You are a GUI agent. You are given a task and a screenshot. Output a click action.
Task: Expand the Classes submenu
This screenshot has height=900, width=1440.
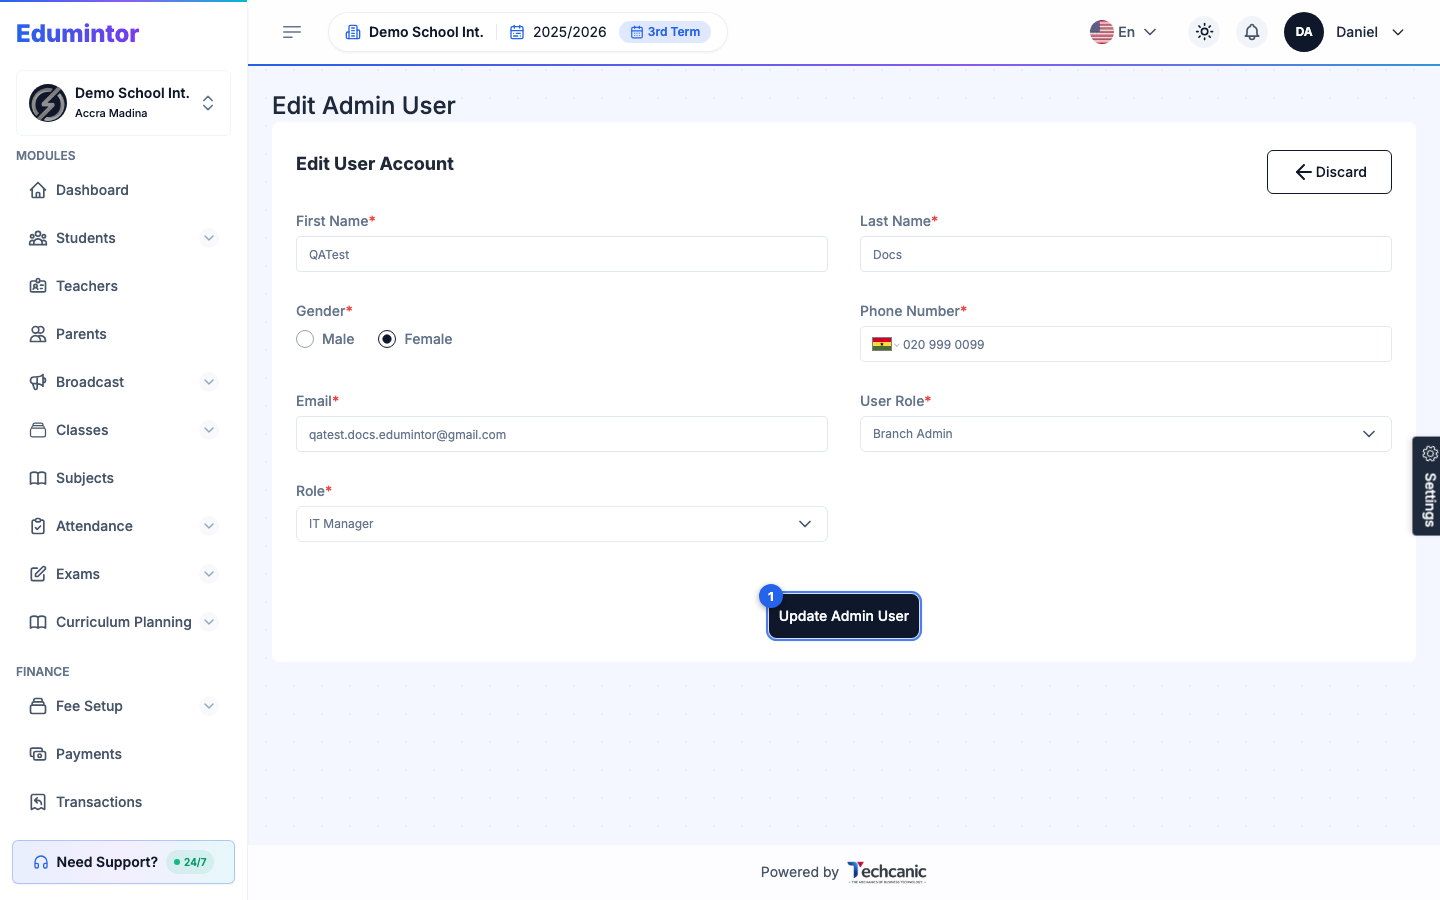pos(209,430)
